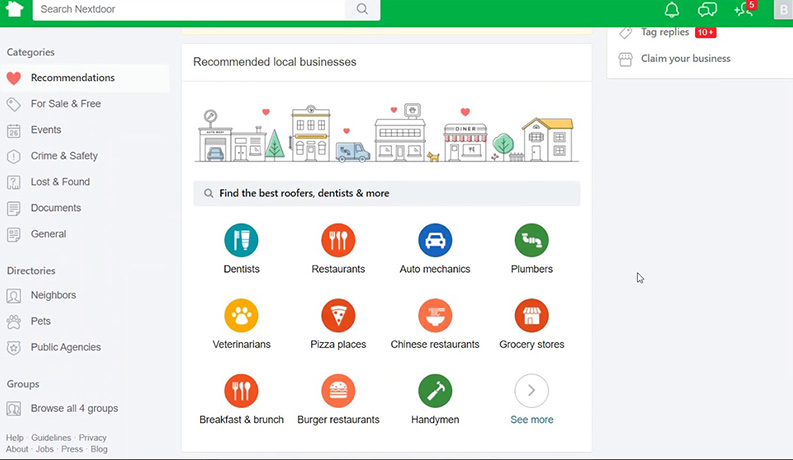Click the Tag replies 10+ badge
The height and width of the screenshot is (460, 793).
[x=706, y=32]
